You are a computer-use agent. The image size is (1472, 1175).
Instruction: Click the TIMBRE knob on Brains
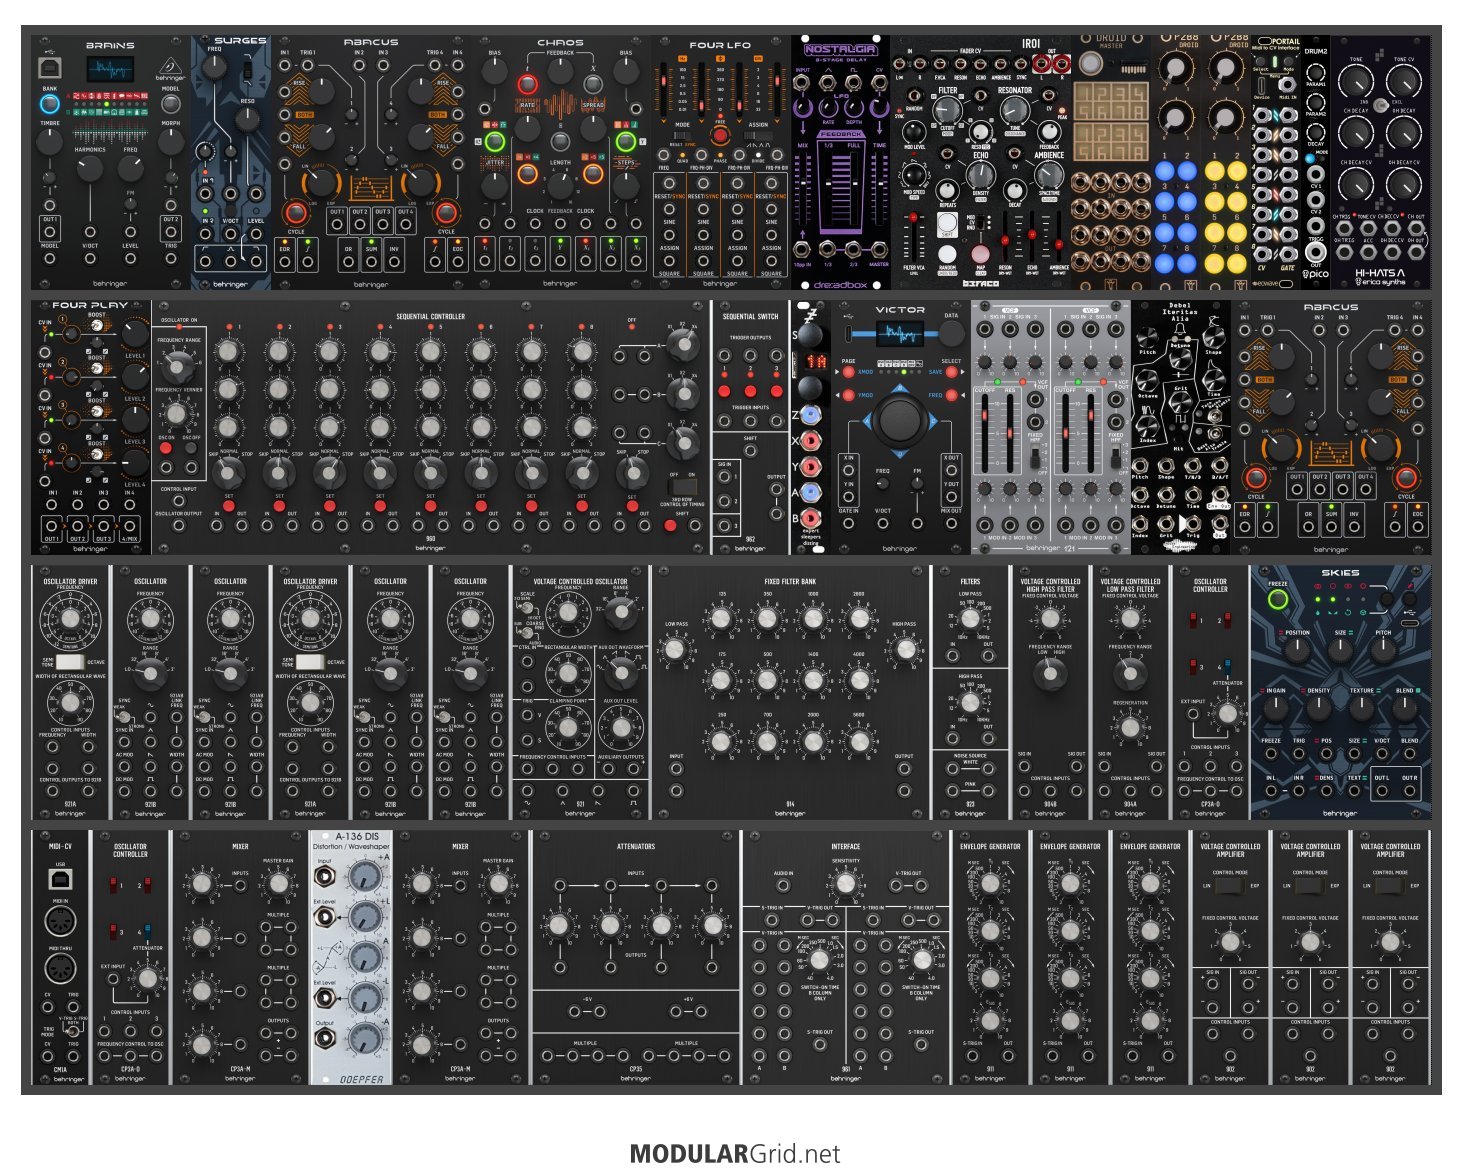click(x=50, y=141)
